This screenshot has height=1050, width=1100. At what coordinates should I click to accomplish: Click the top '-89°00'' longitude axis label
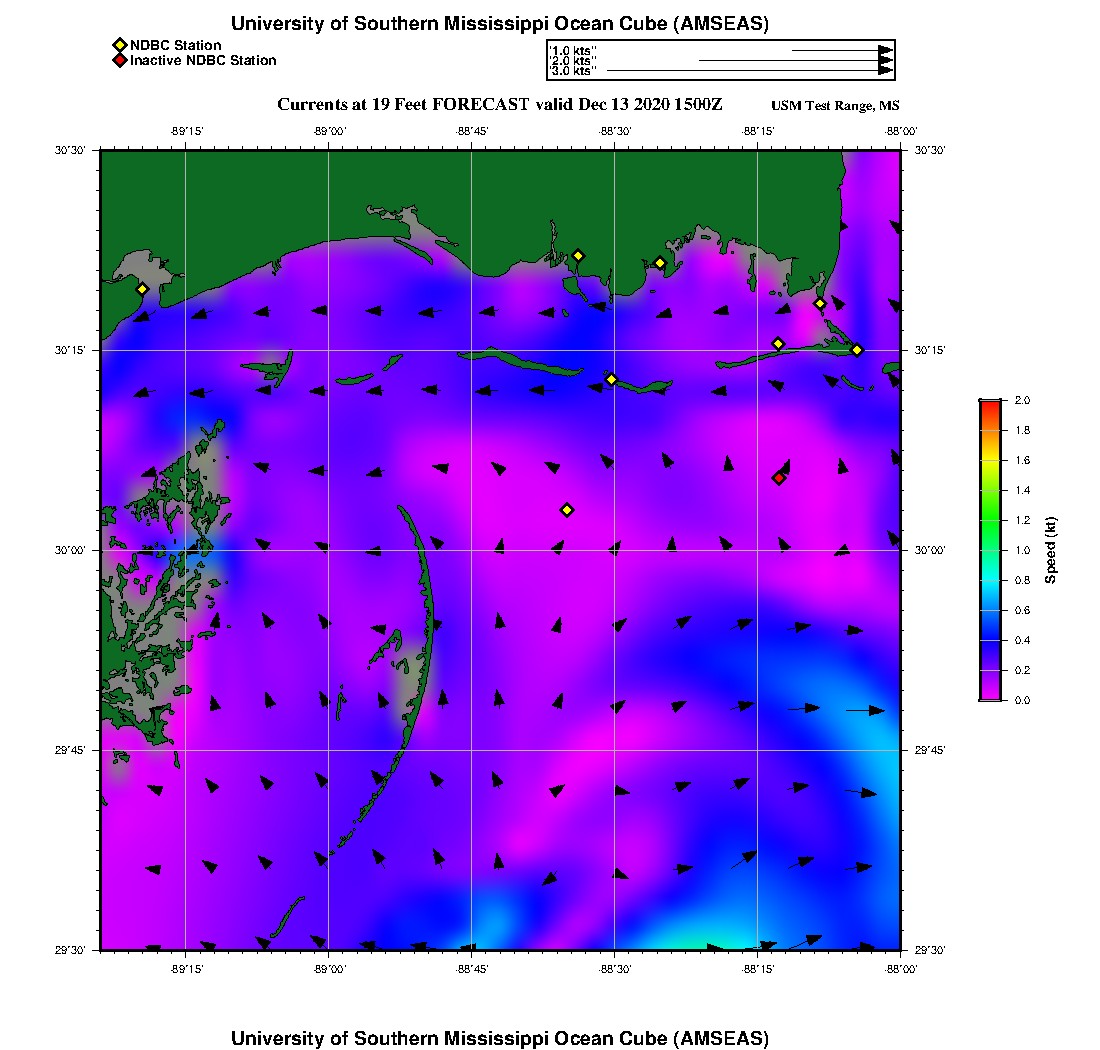(x=329, y=131)
